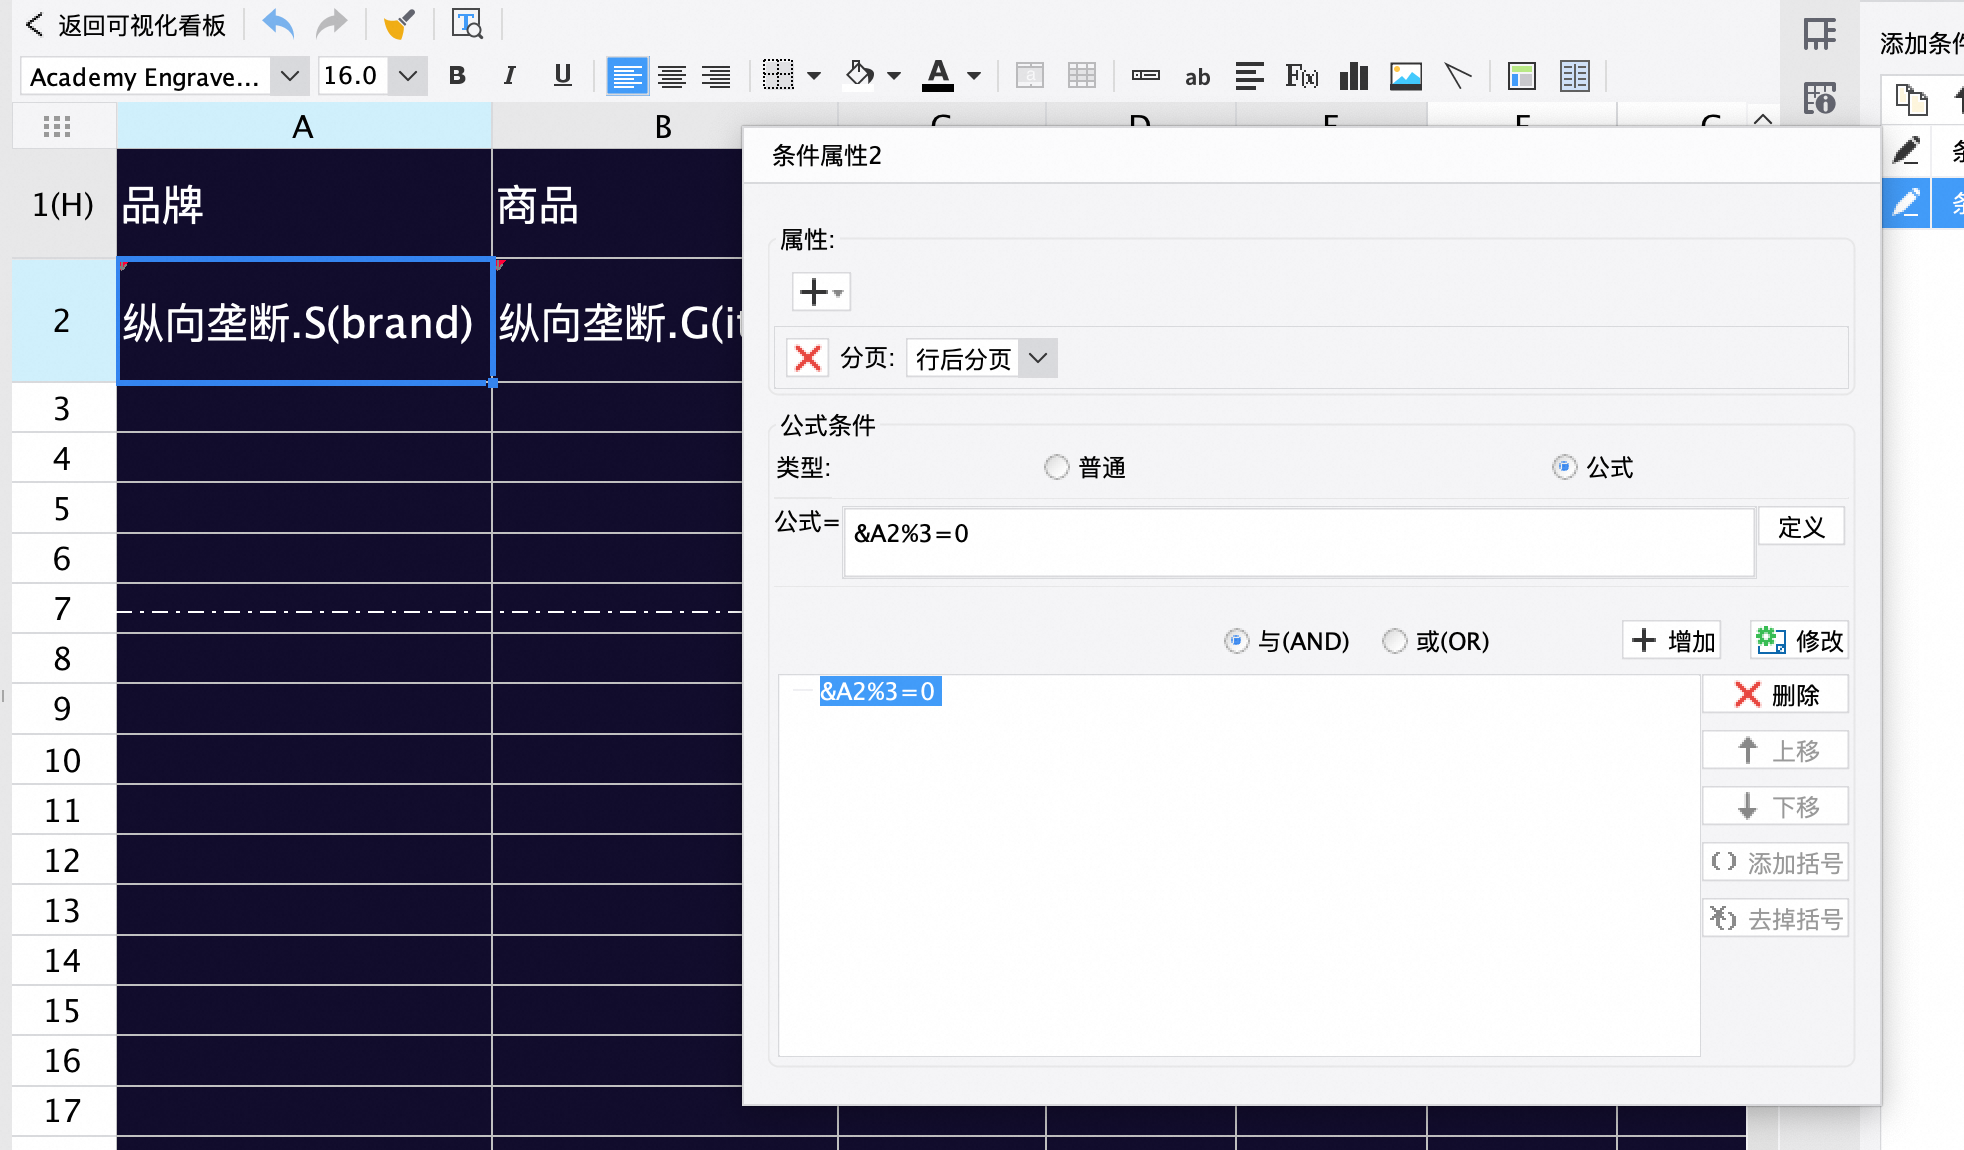Select cell A2 纵向垄断.S(brand)

304,321
